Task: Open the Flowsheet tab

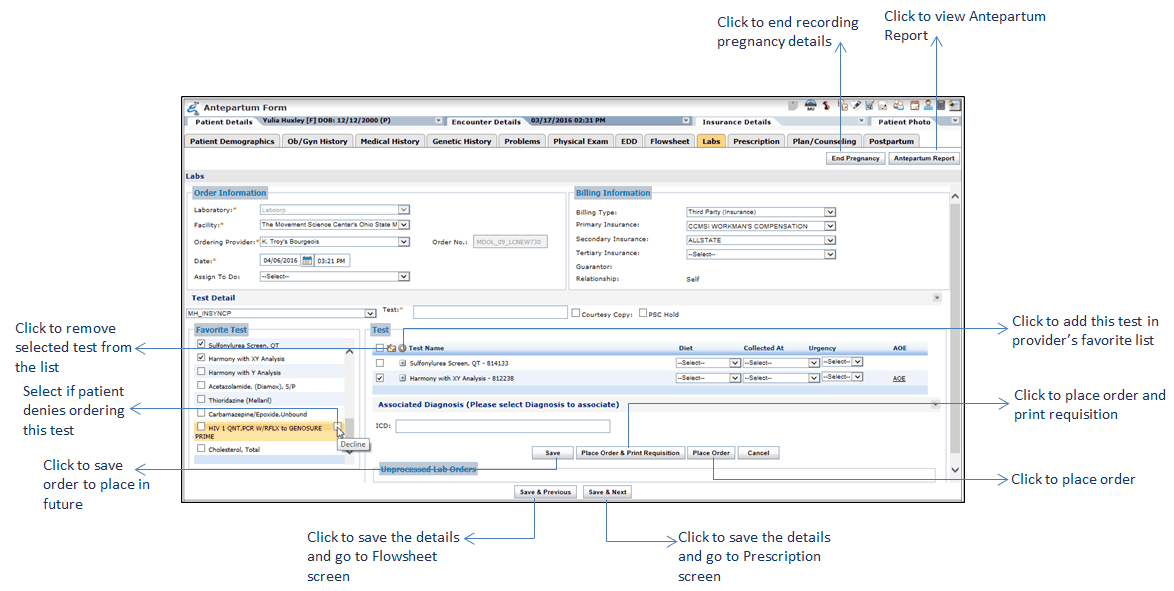Action: pos(669,141)
